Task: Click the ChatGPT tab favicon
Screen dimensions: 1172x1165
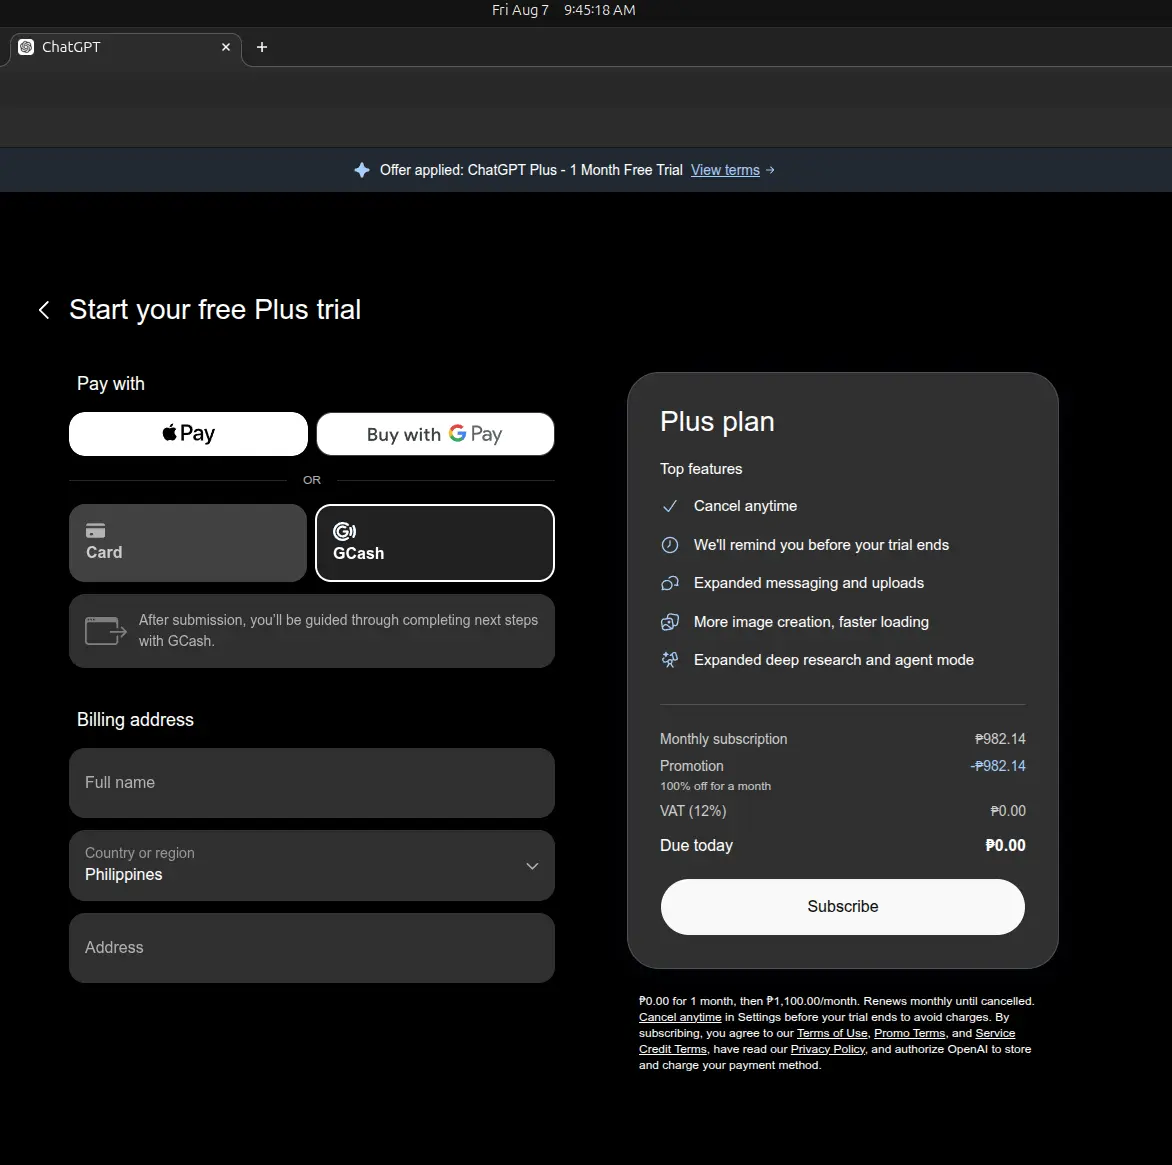Action: tap(26, 47)
